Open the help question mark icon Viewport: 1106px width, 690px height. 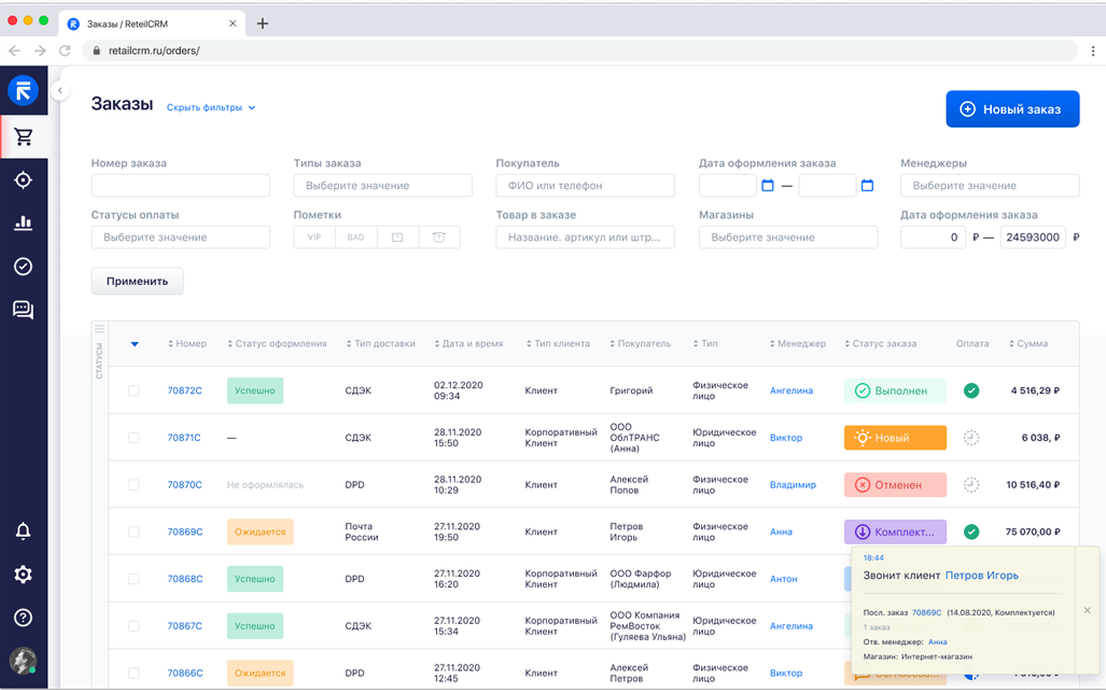tap(23, 618)
